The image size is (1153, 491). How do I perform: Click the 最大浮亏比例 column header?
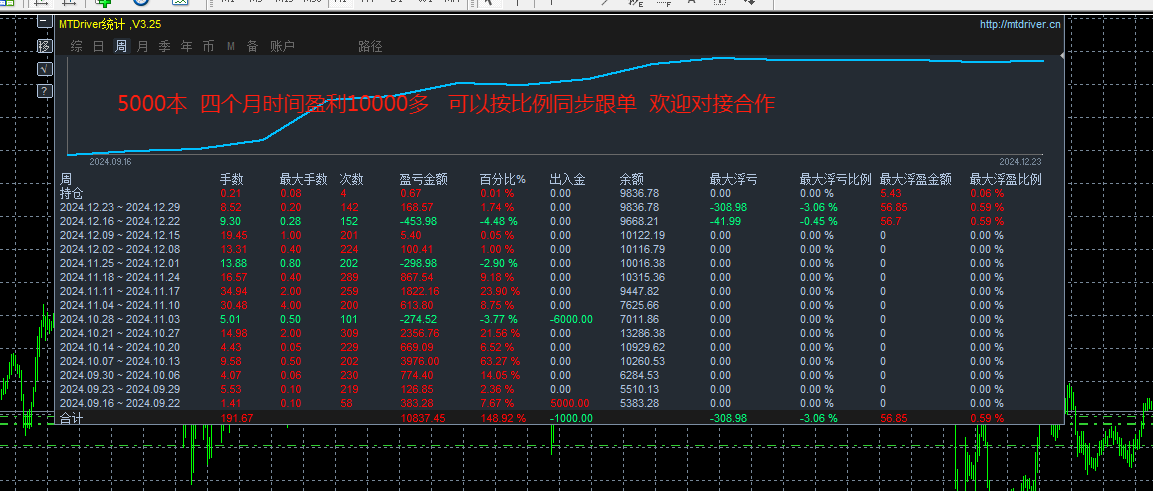(835, 179)
